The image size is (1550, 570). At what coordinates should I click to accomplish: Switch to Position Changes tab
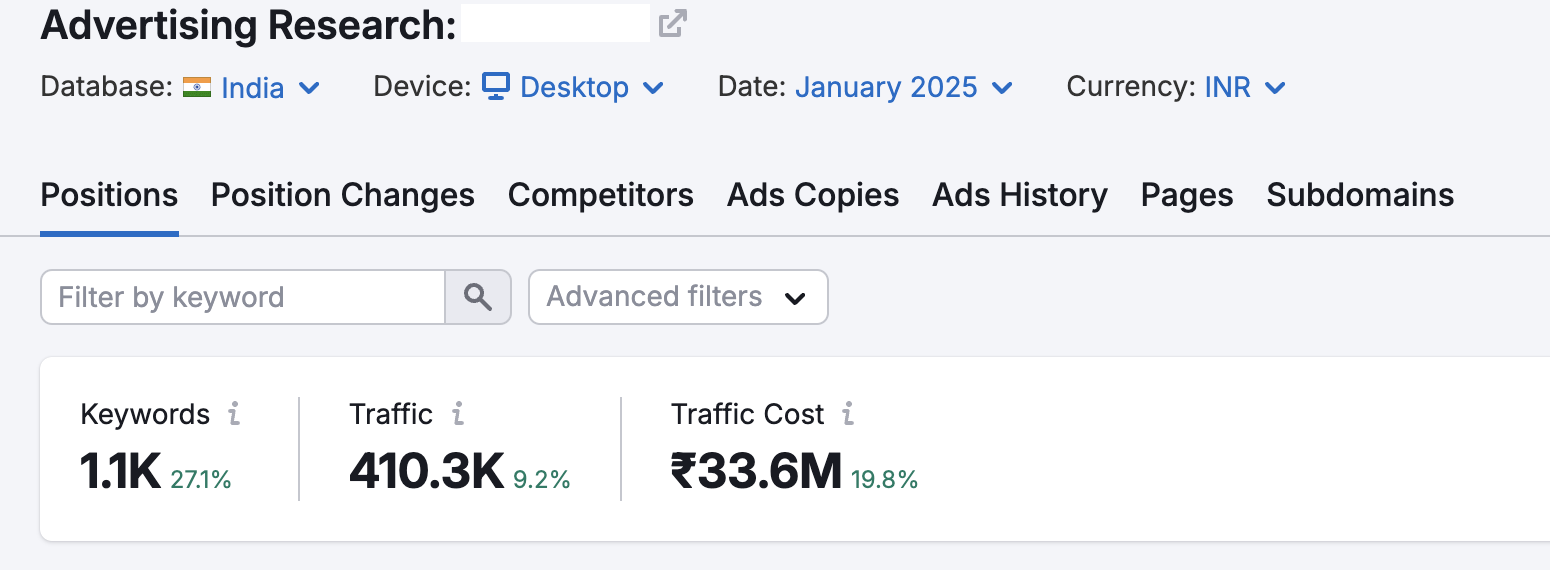pos(343,195)
